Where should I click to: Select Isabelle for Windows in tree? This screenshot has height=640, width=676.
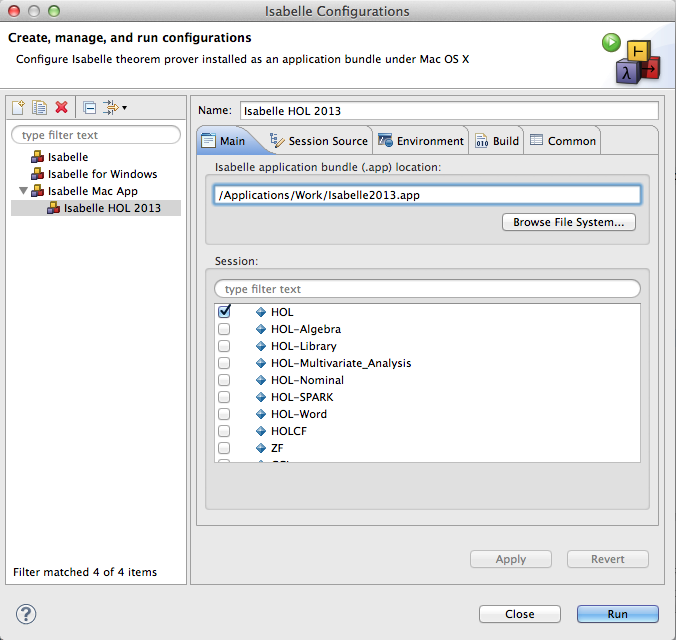(x=103, y=174)
